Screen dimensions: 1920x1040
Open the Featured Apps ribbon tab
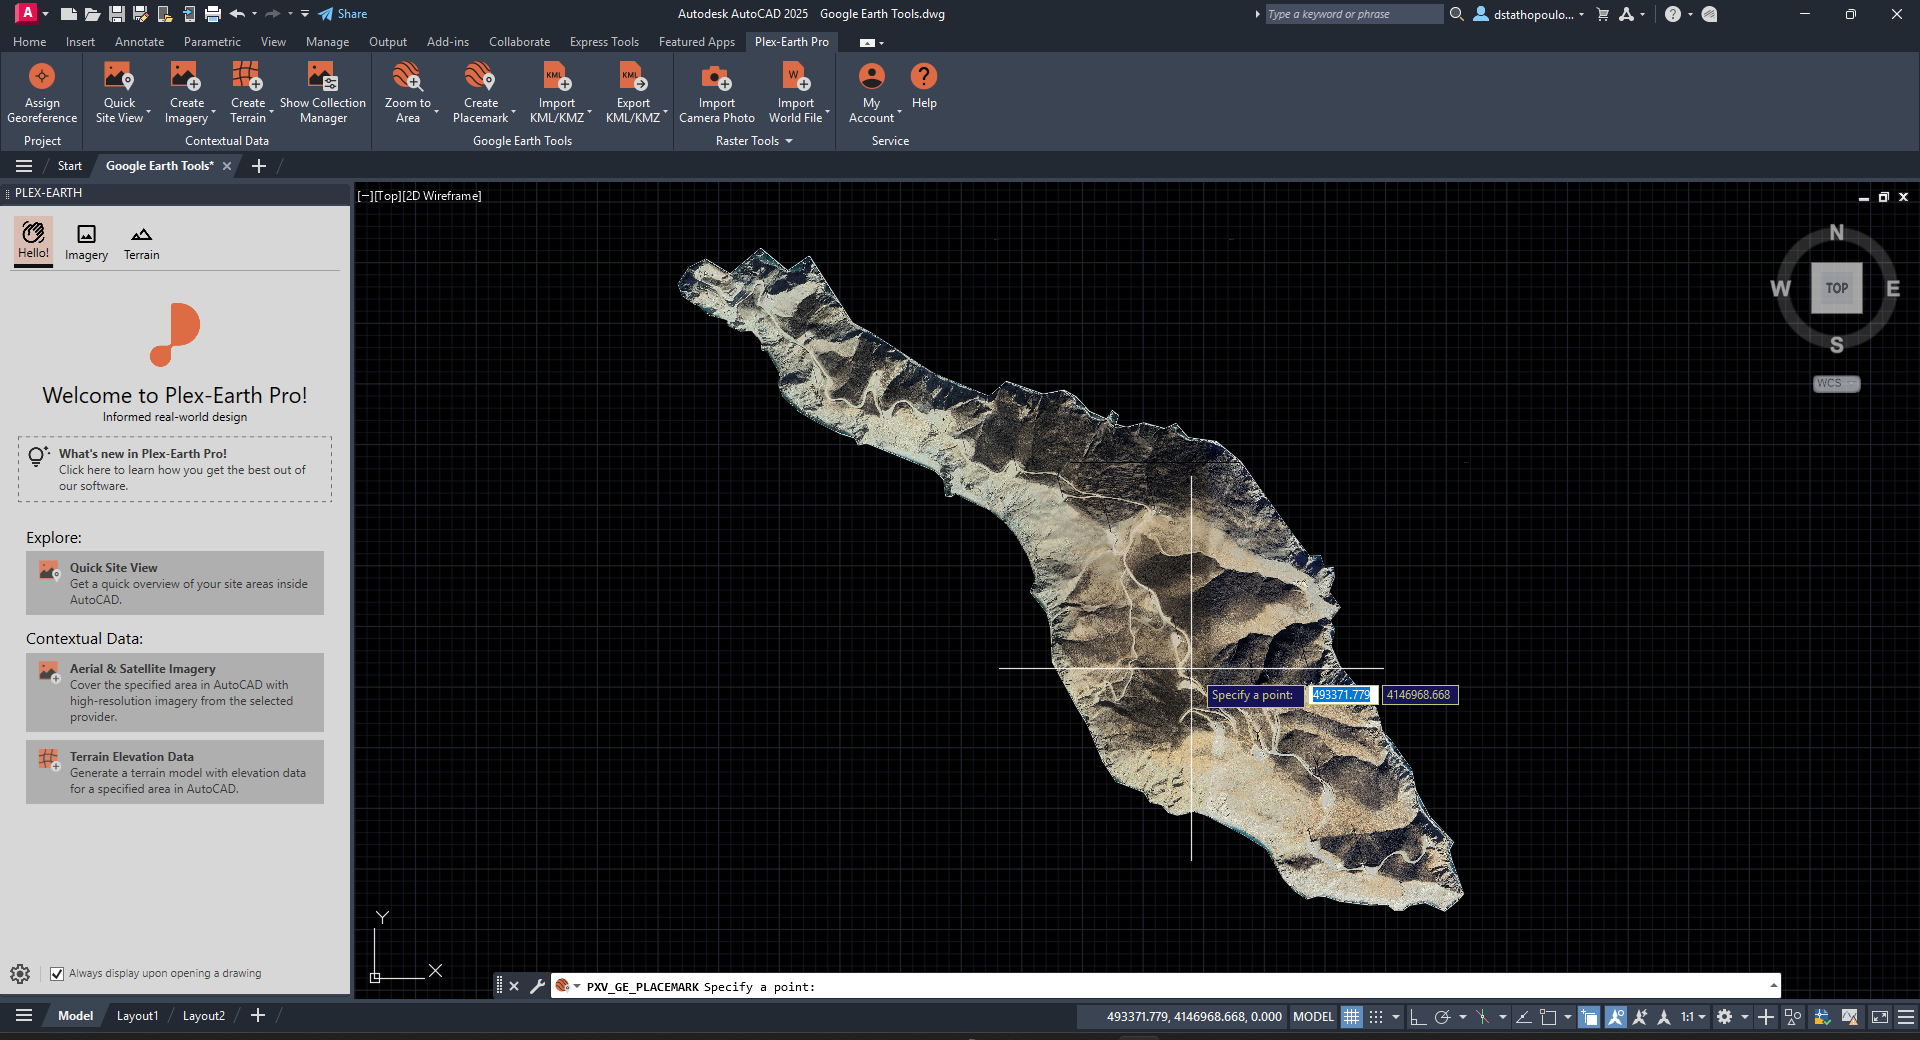[696, 42]
